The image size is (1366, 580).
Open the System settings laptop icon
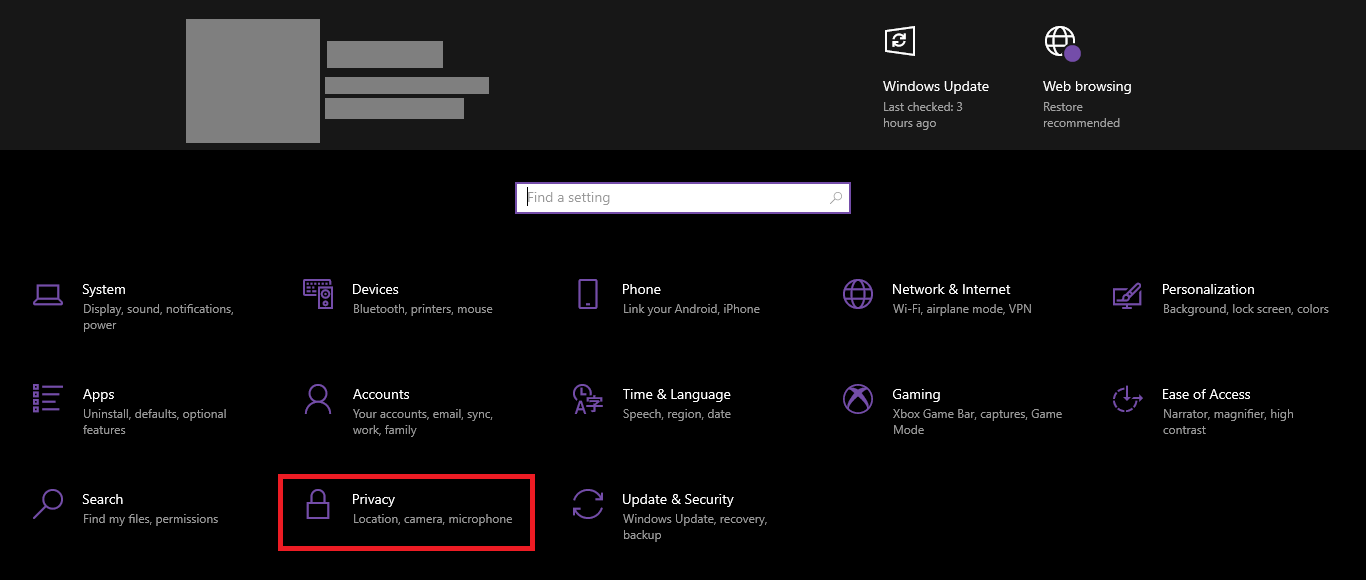[48, 295]
